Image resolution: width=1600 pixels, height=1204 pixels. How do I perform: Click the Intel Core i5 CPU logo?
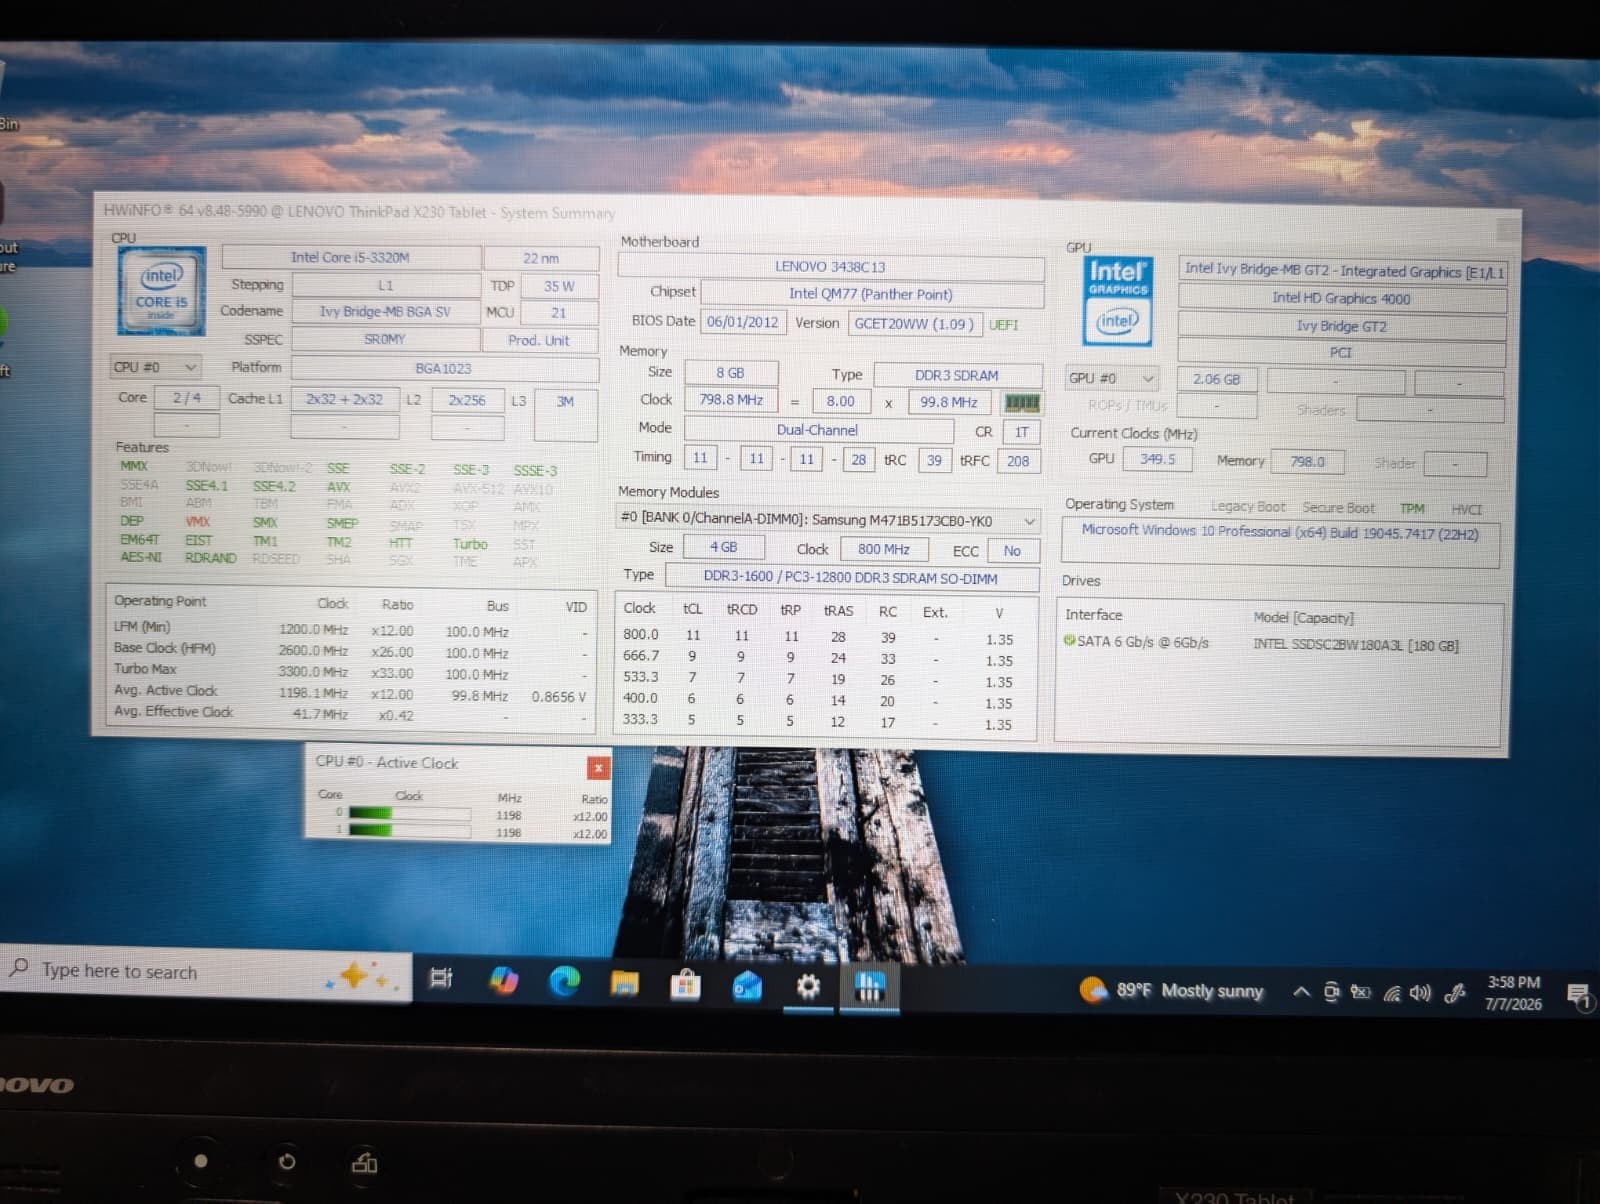[161, 290]
